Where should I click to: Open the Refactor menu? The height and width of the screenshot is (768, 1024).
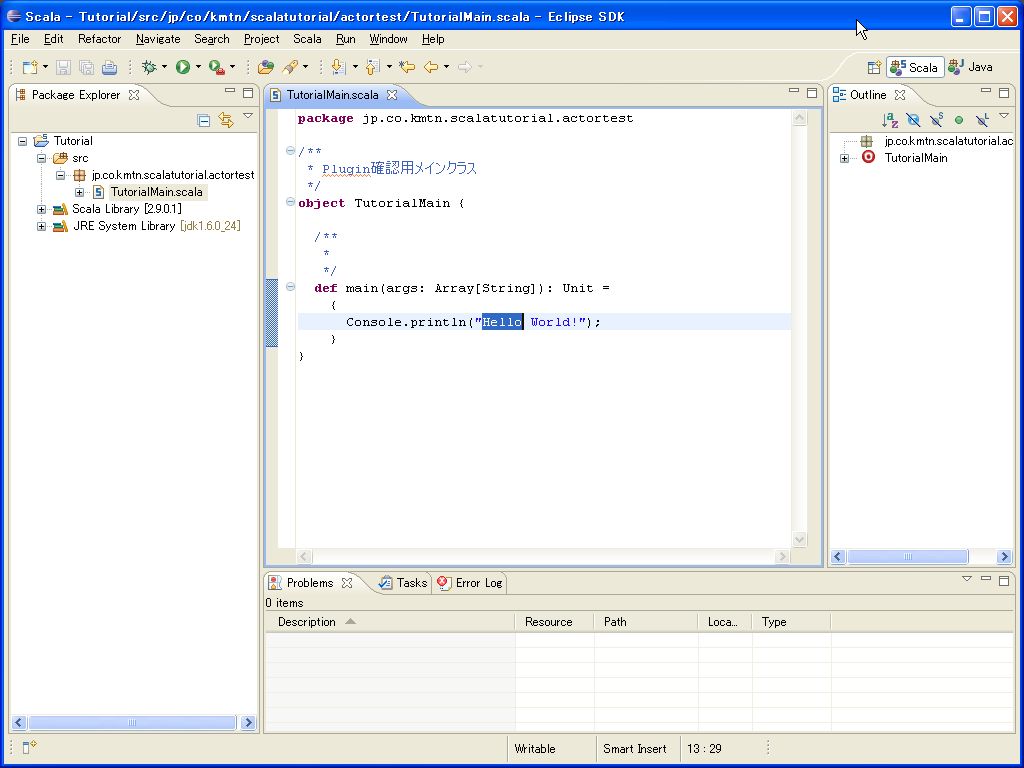tap(99, 39)
